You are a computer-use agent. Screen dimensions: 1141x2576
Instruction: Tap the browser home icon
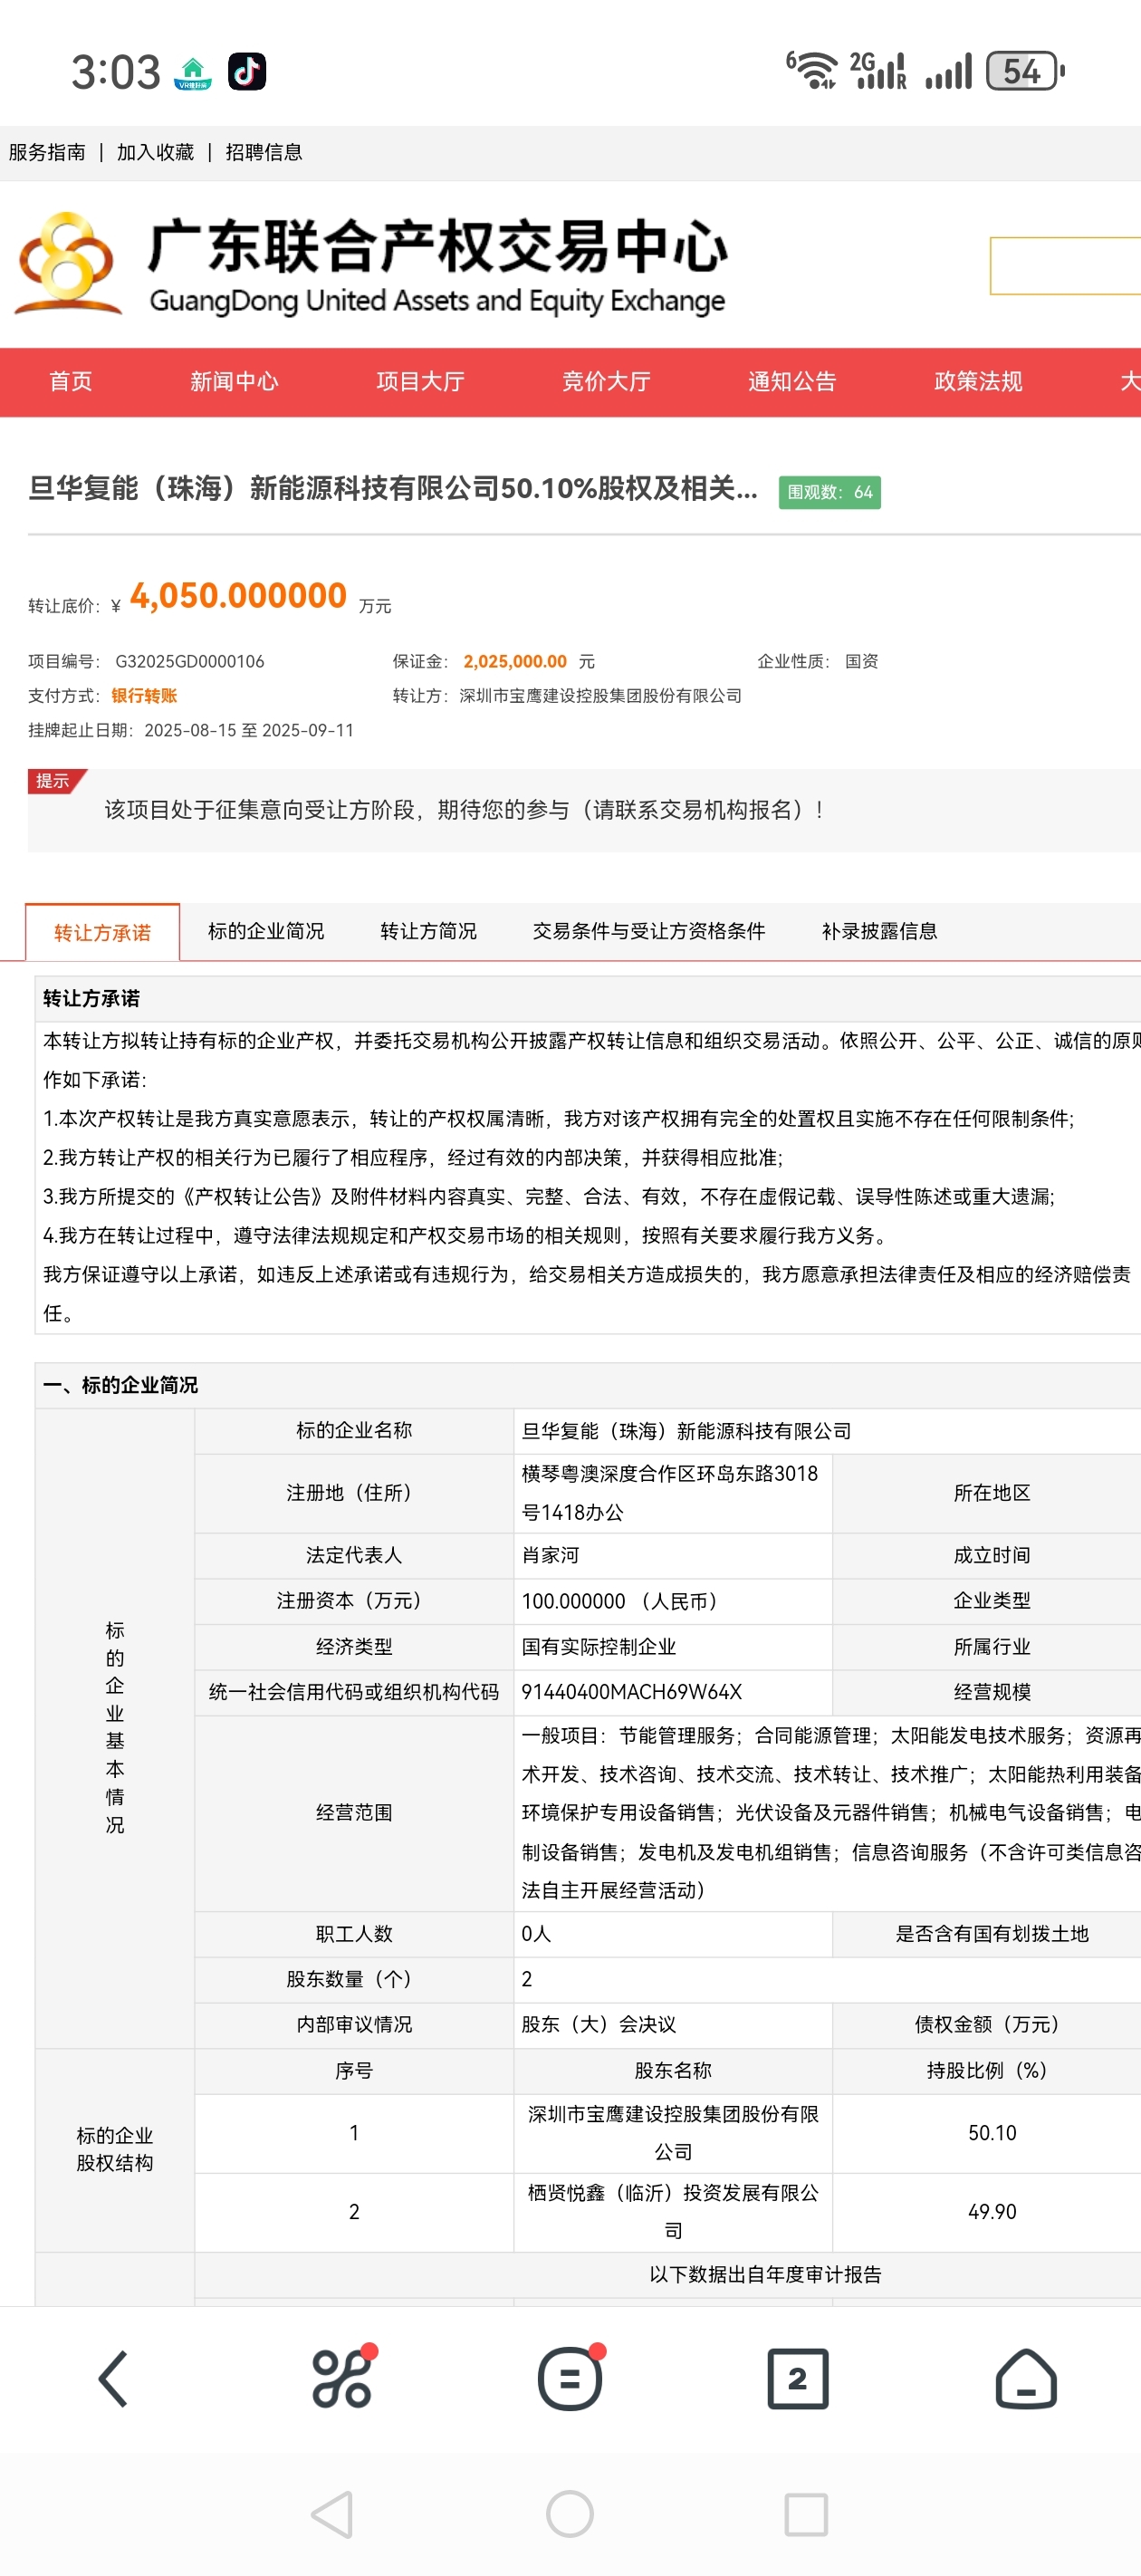pos(1026,2378)
